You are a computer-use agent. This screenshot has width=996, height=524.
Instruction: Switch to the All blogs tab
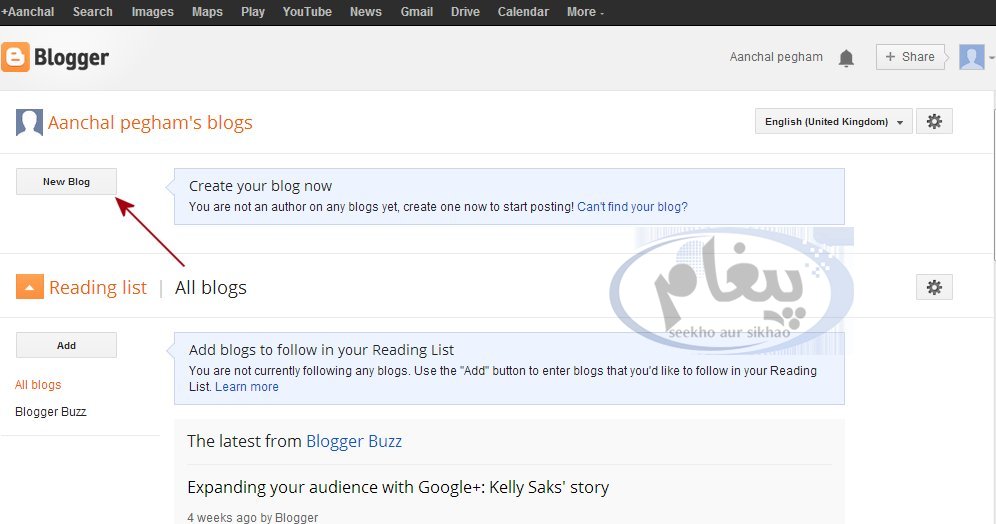click(211, 288)
